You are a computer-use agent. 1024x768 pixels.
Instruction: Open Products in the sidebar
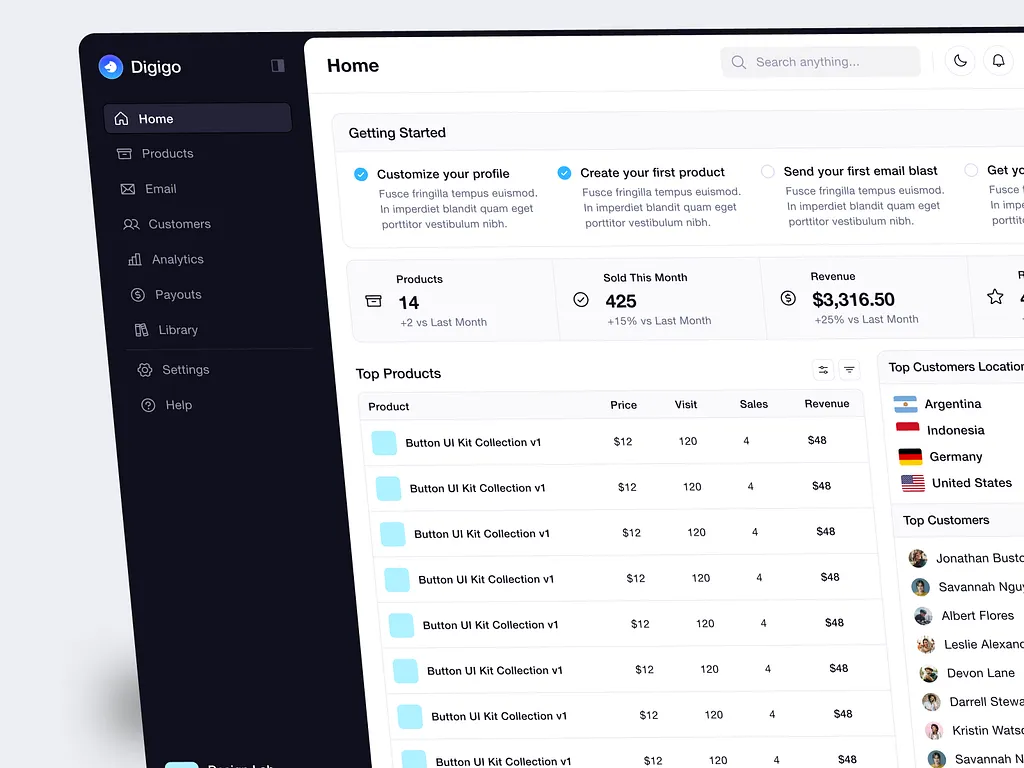(167, 154)
